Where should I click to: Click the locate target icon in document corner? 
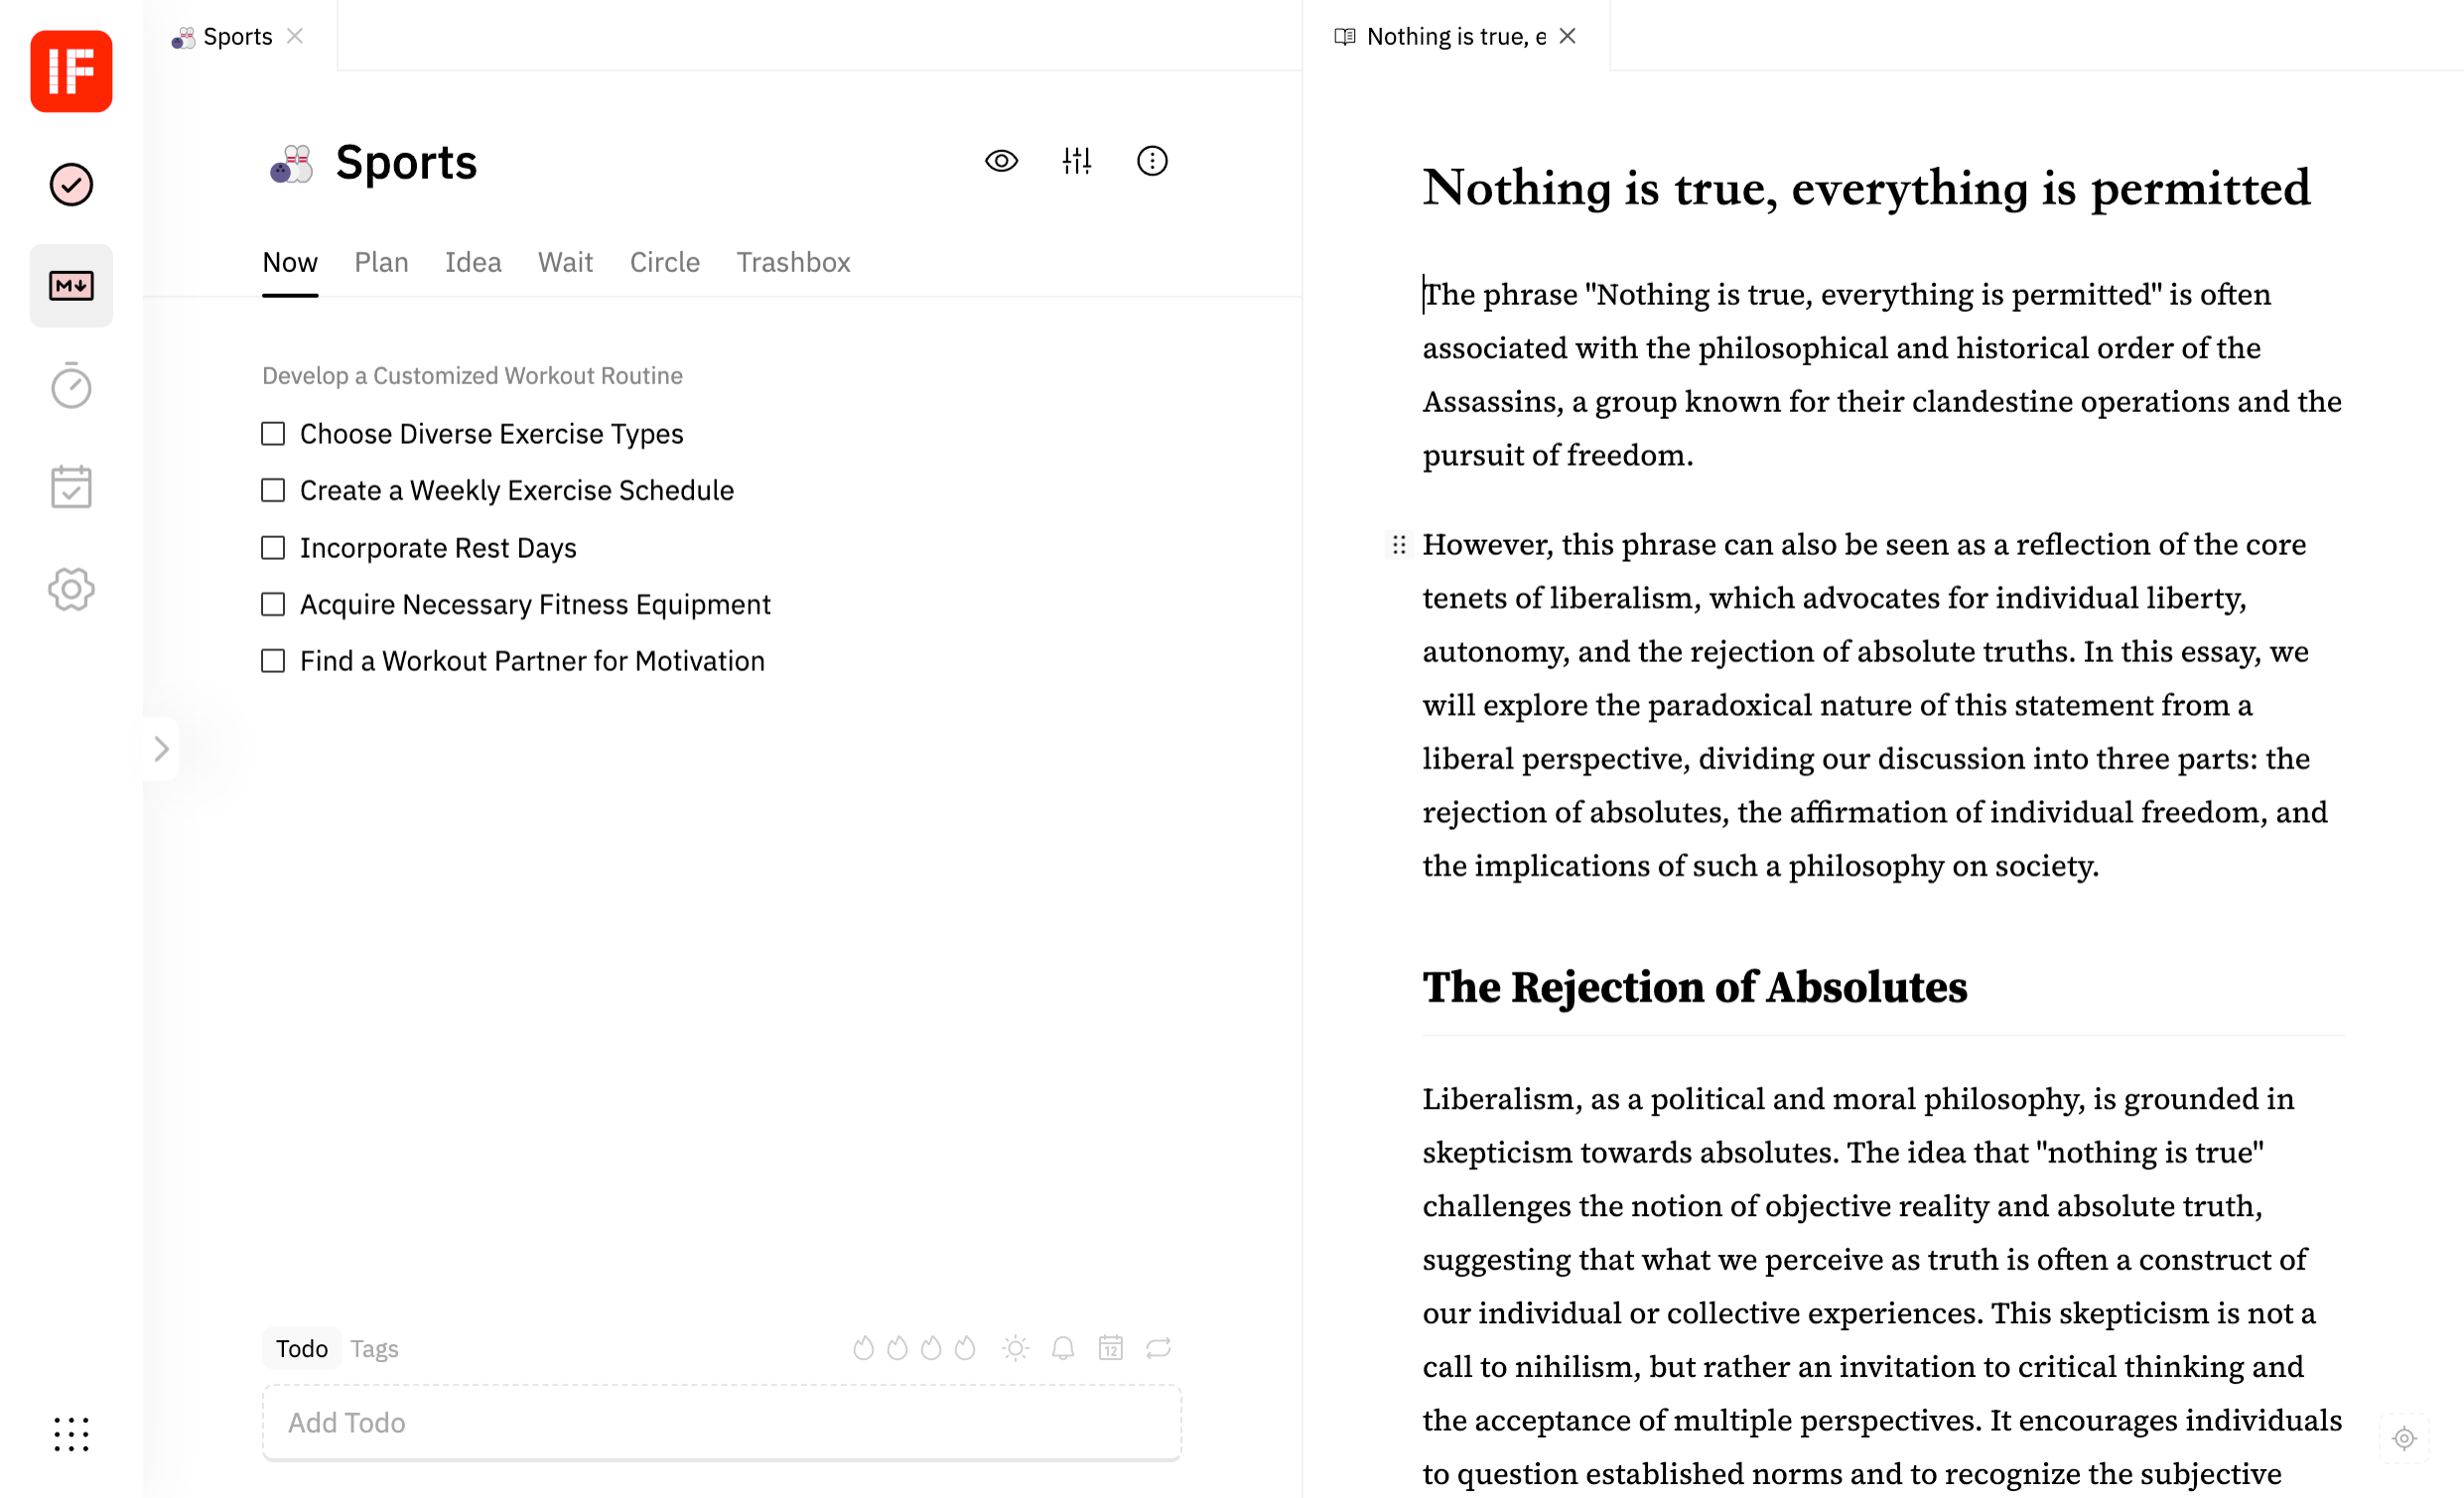[x=2404, y=1439]
